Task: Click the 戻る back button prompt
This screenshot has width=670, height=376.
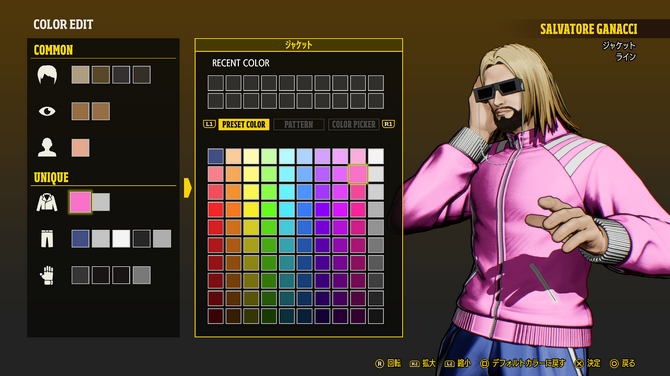Action: coord(623,364)
